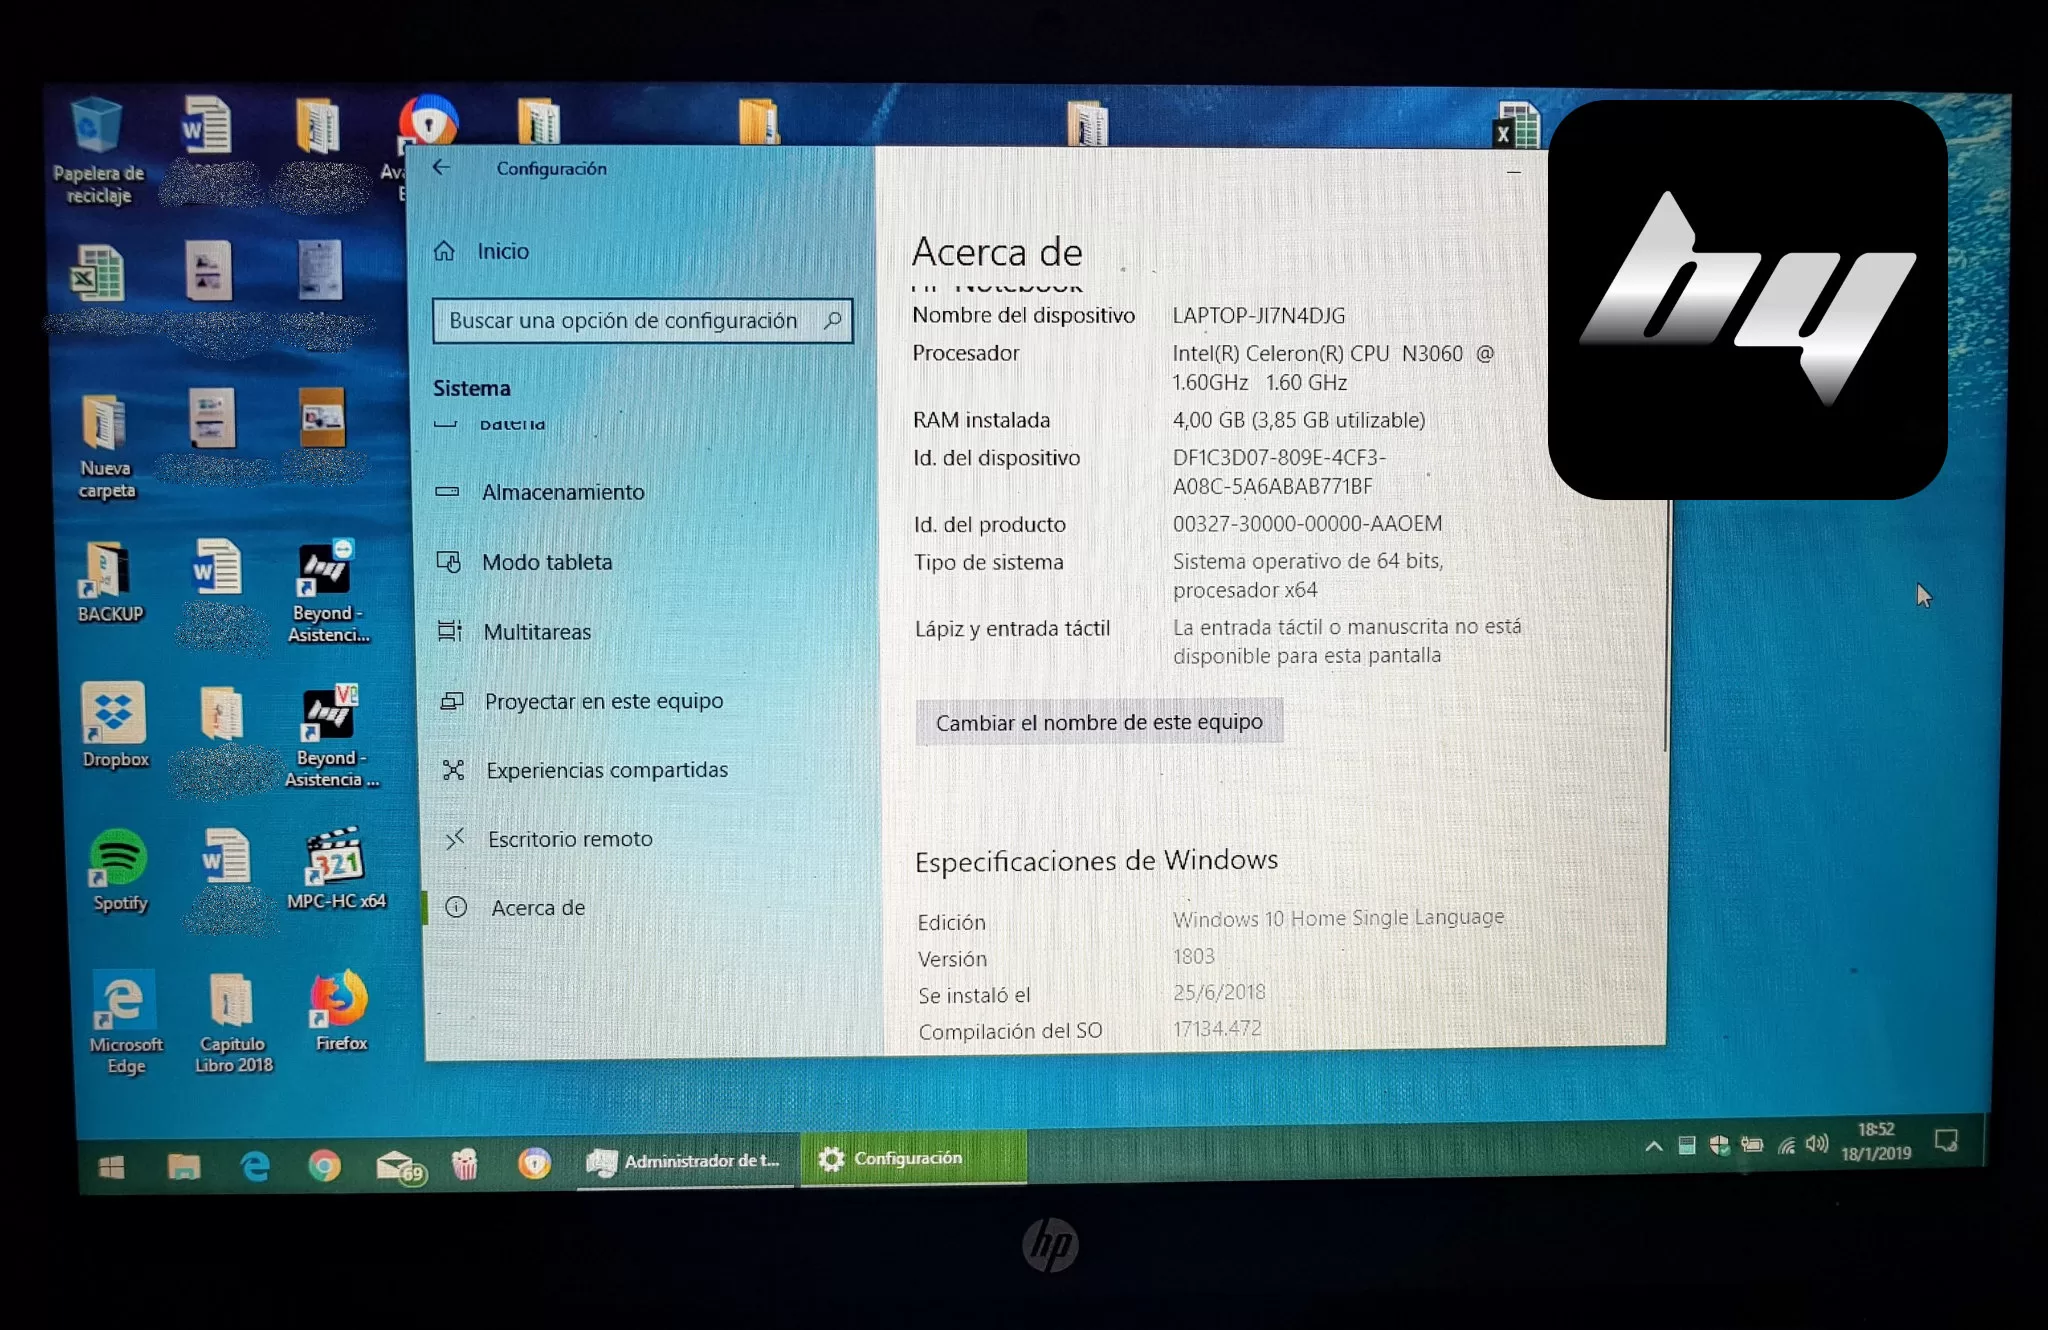Viewport: 2048px width, 1330px height.
Task: Open the notification center icon
Action: [x=1946, y=1140]
